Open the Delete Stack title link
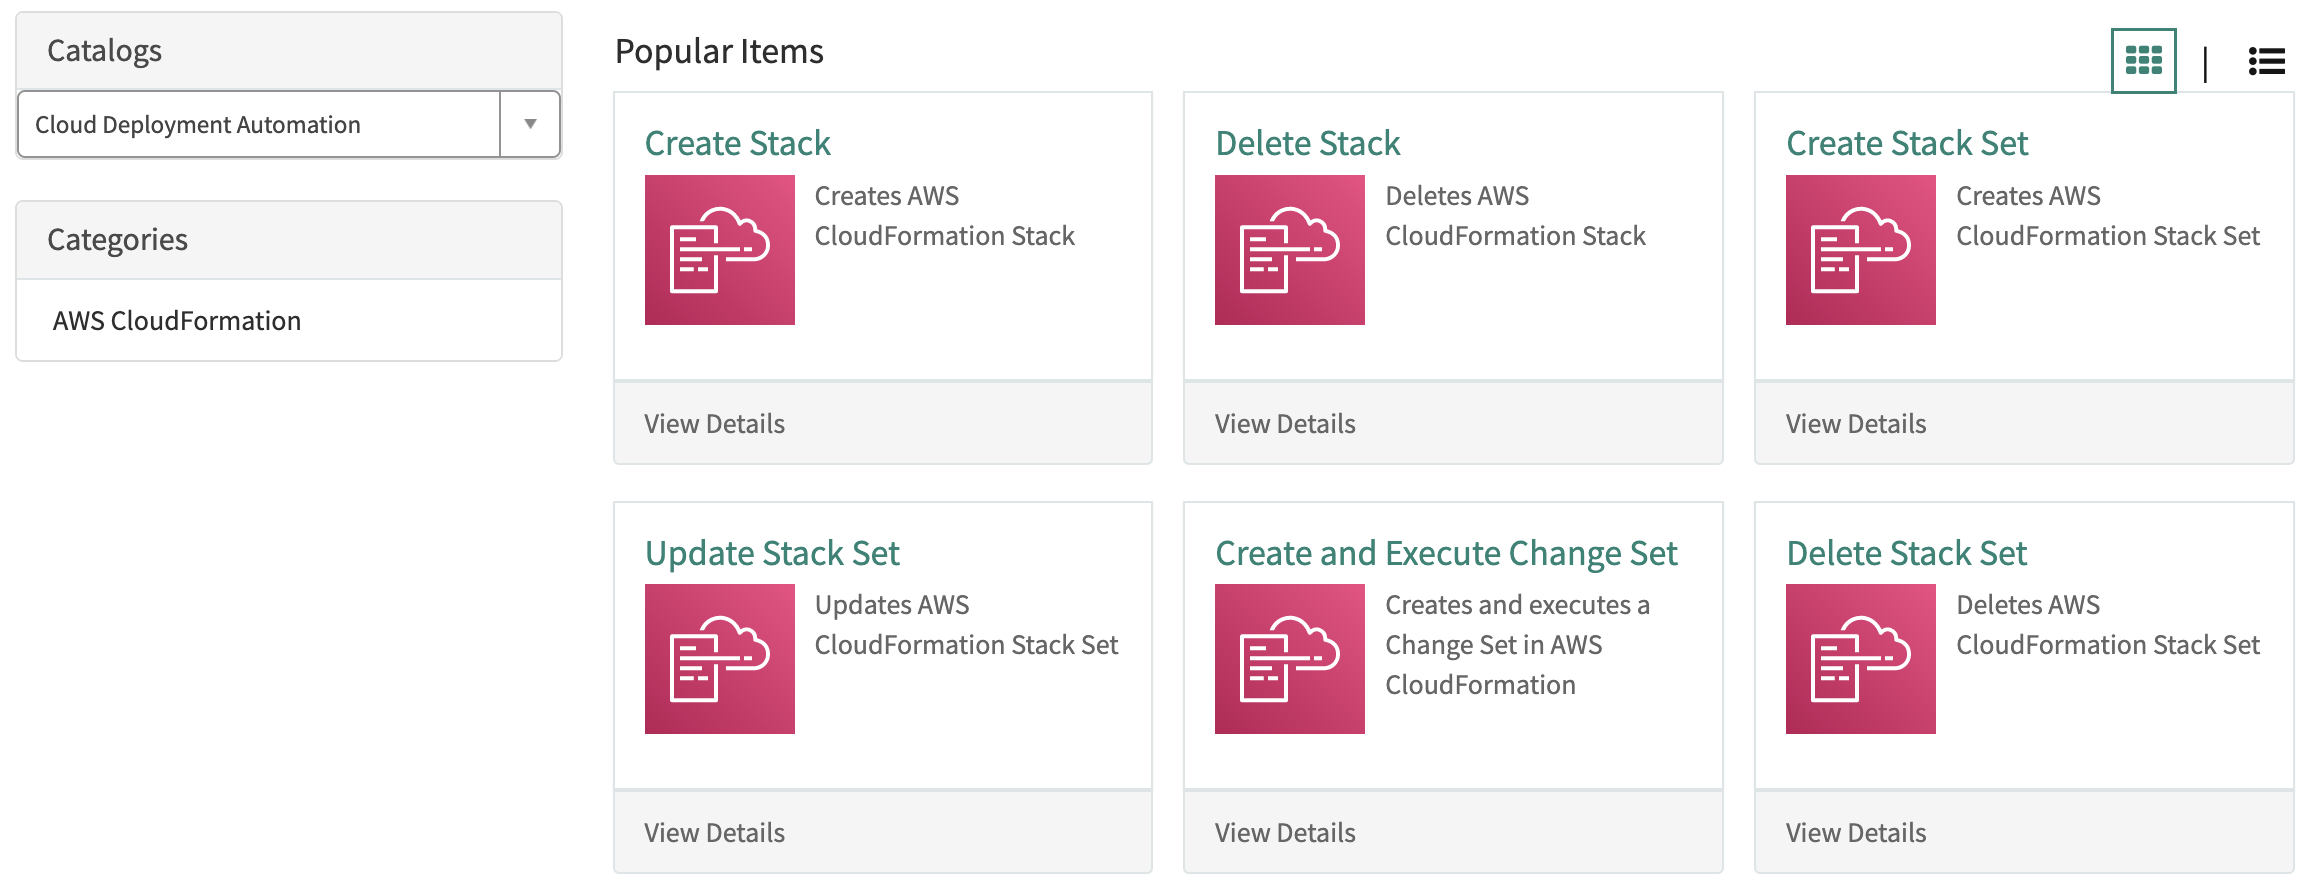 tap(1307, 143)
